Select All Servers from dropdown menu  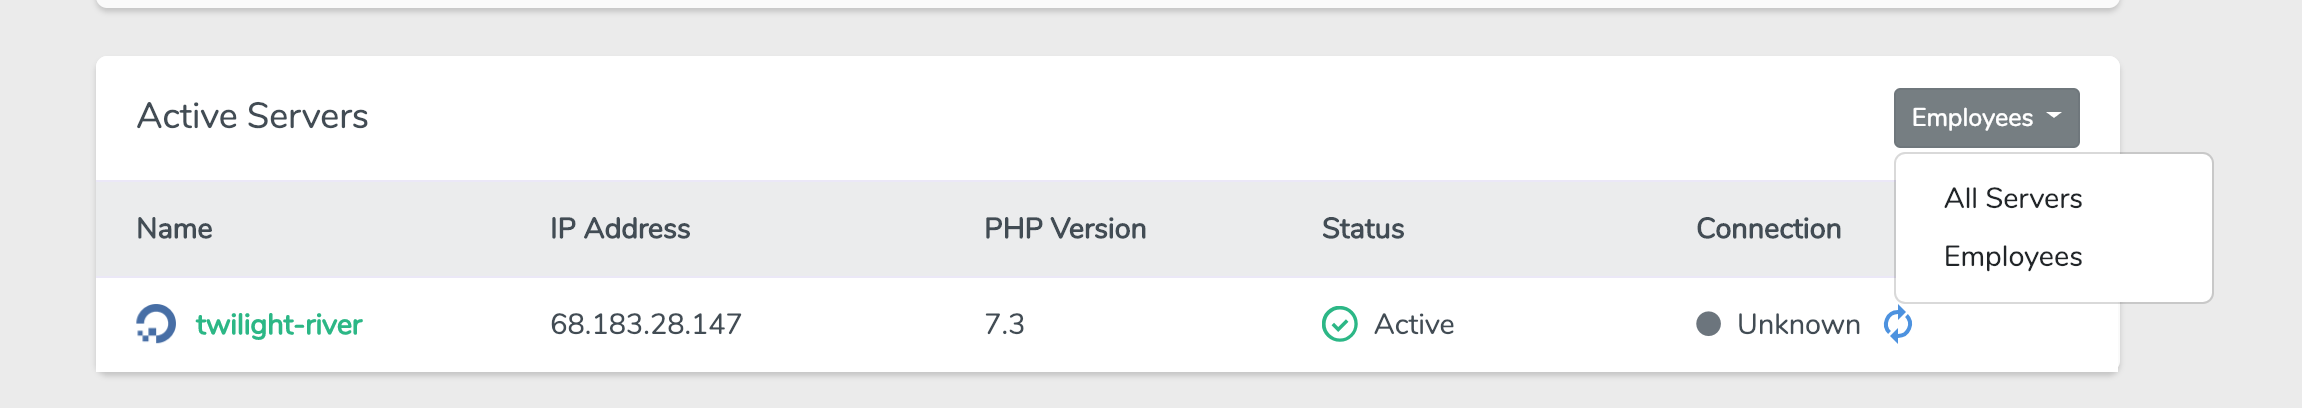coord(2013,198)
